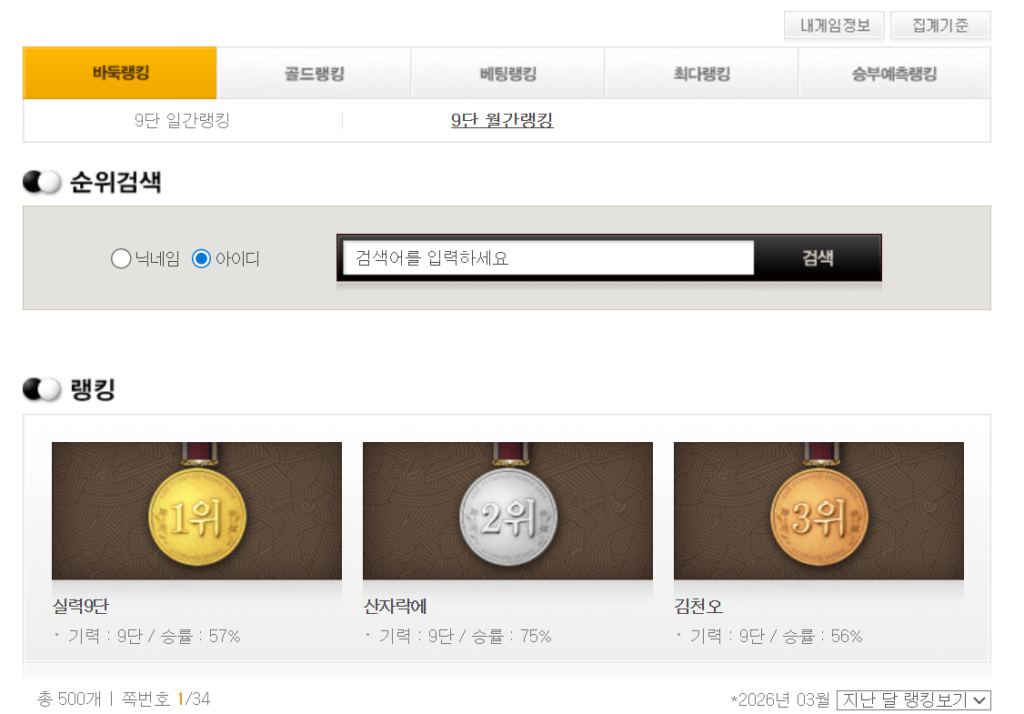Click the stone icon beside 랭킹 heading
The image size is (1024, 714).
pyautogui.click(x=42, y=390)
